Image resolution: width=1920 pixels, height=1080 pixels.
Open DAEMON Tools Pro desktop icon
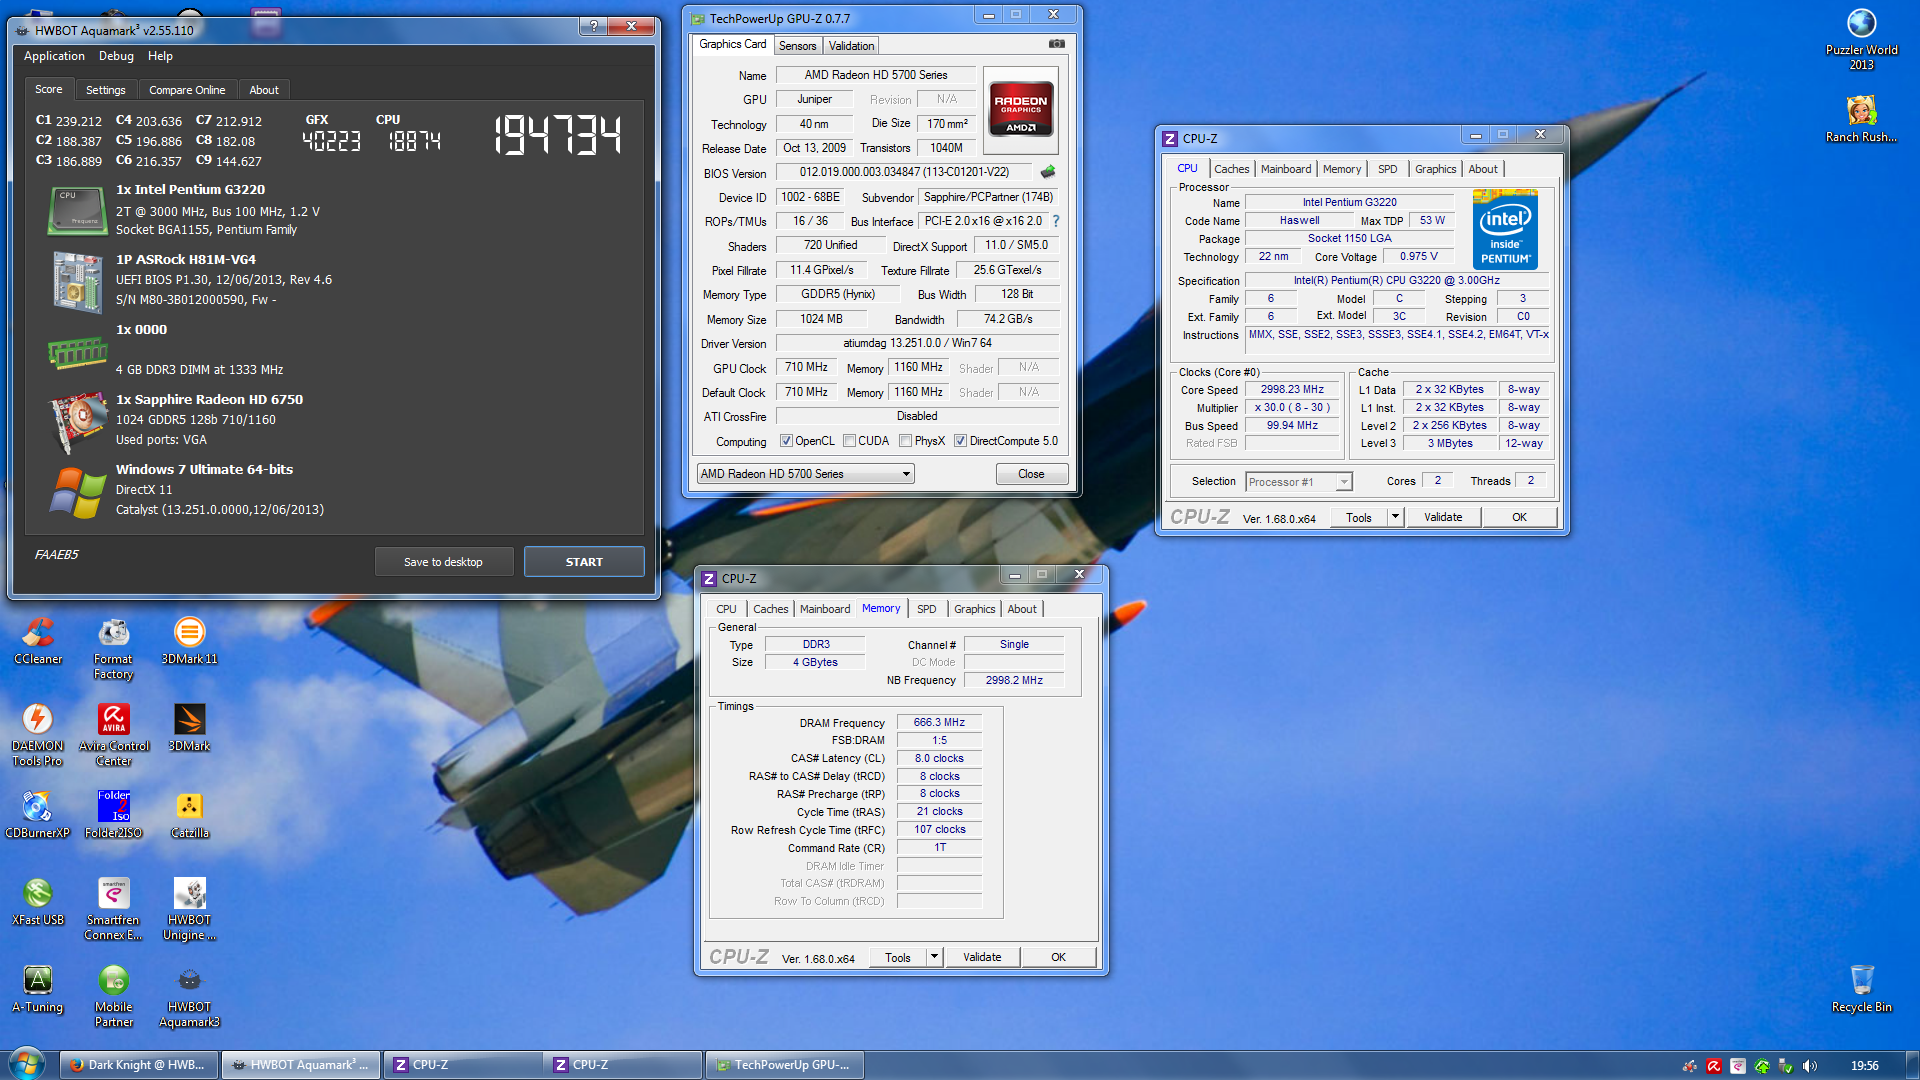[38, 734]
